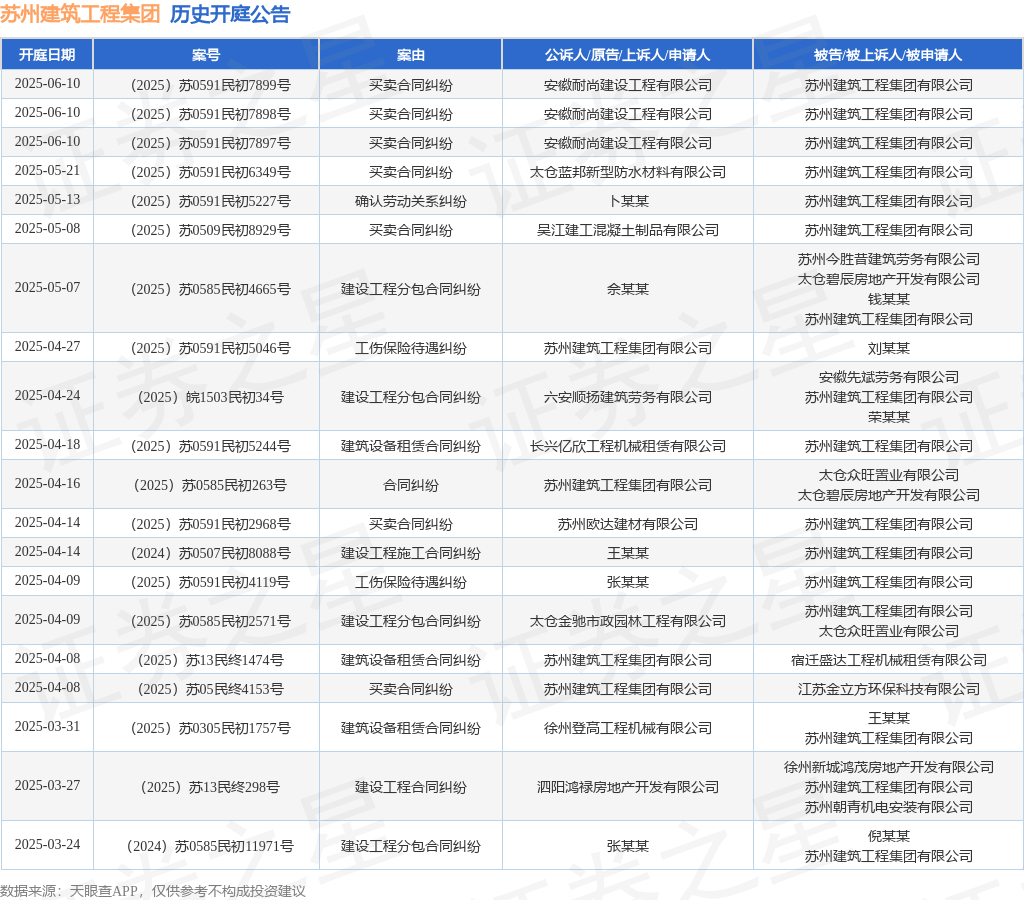Click the date 2025-05-21
The height and width of the screenshot is (900, 1024).
coord(47,170)
